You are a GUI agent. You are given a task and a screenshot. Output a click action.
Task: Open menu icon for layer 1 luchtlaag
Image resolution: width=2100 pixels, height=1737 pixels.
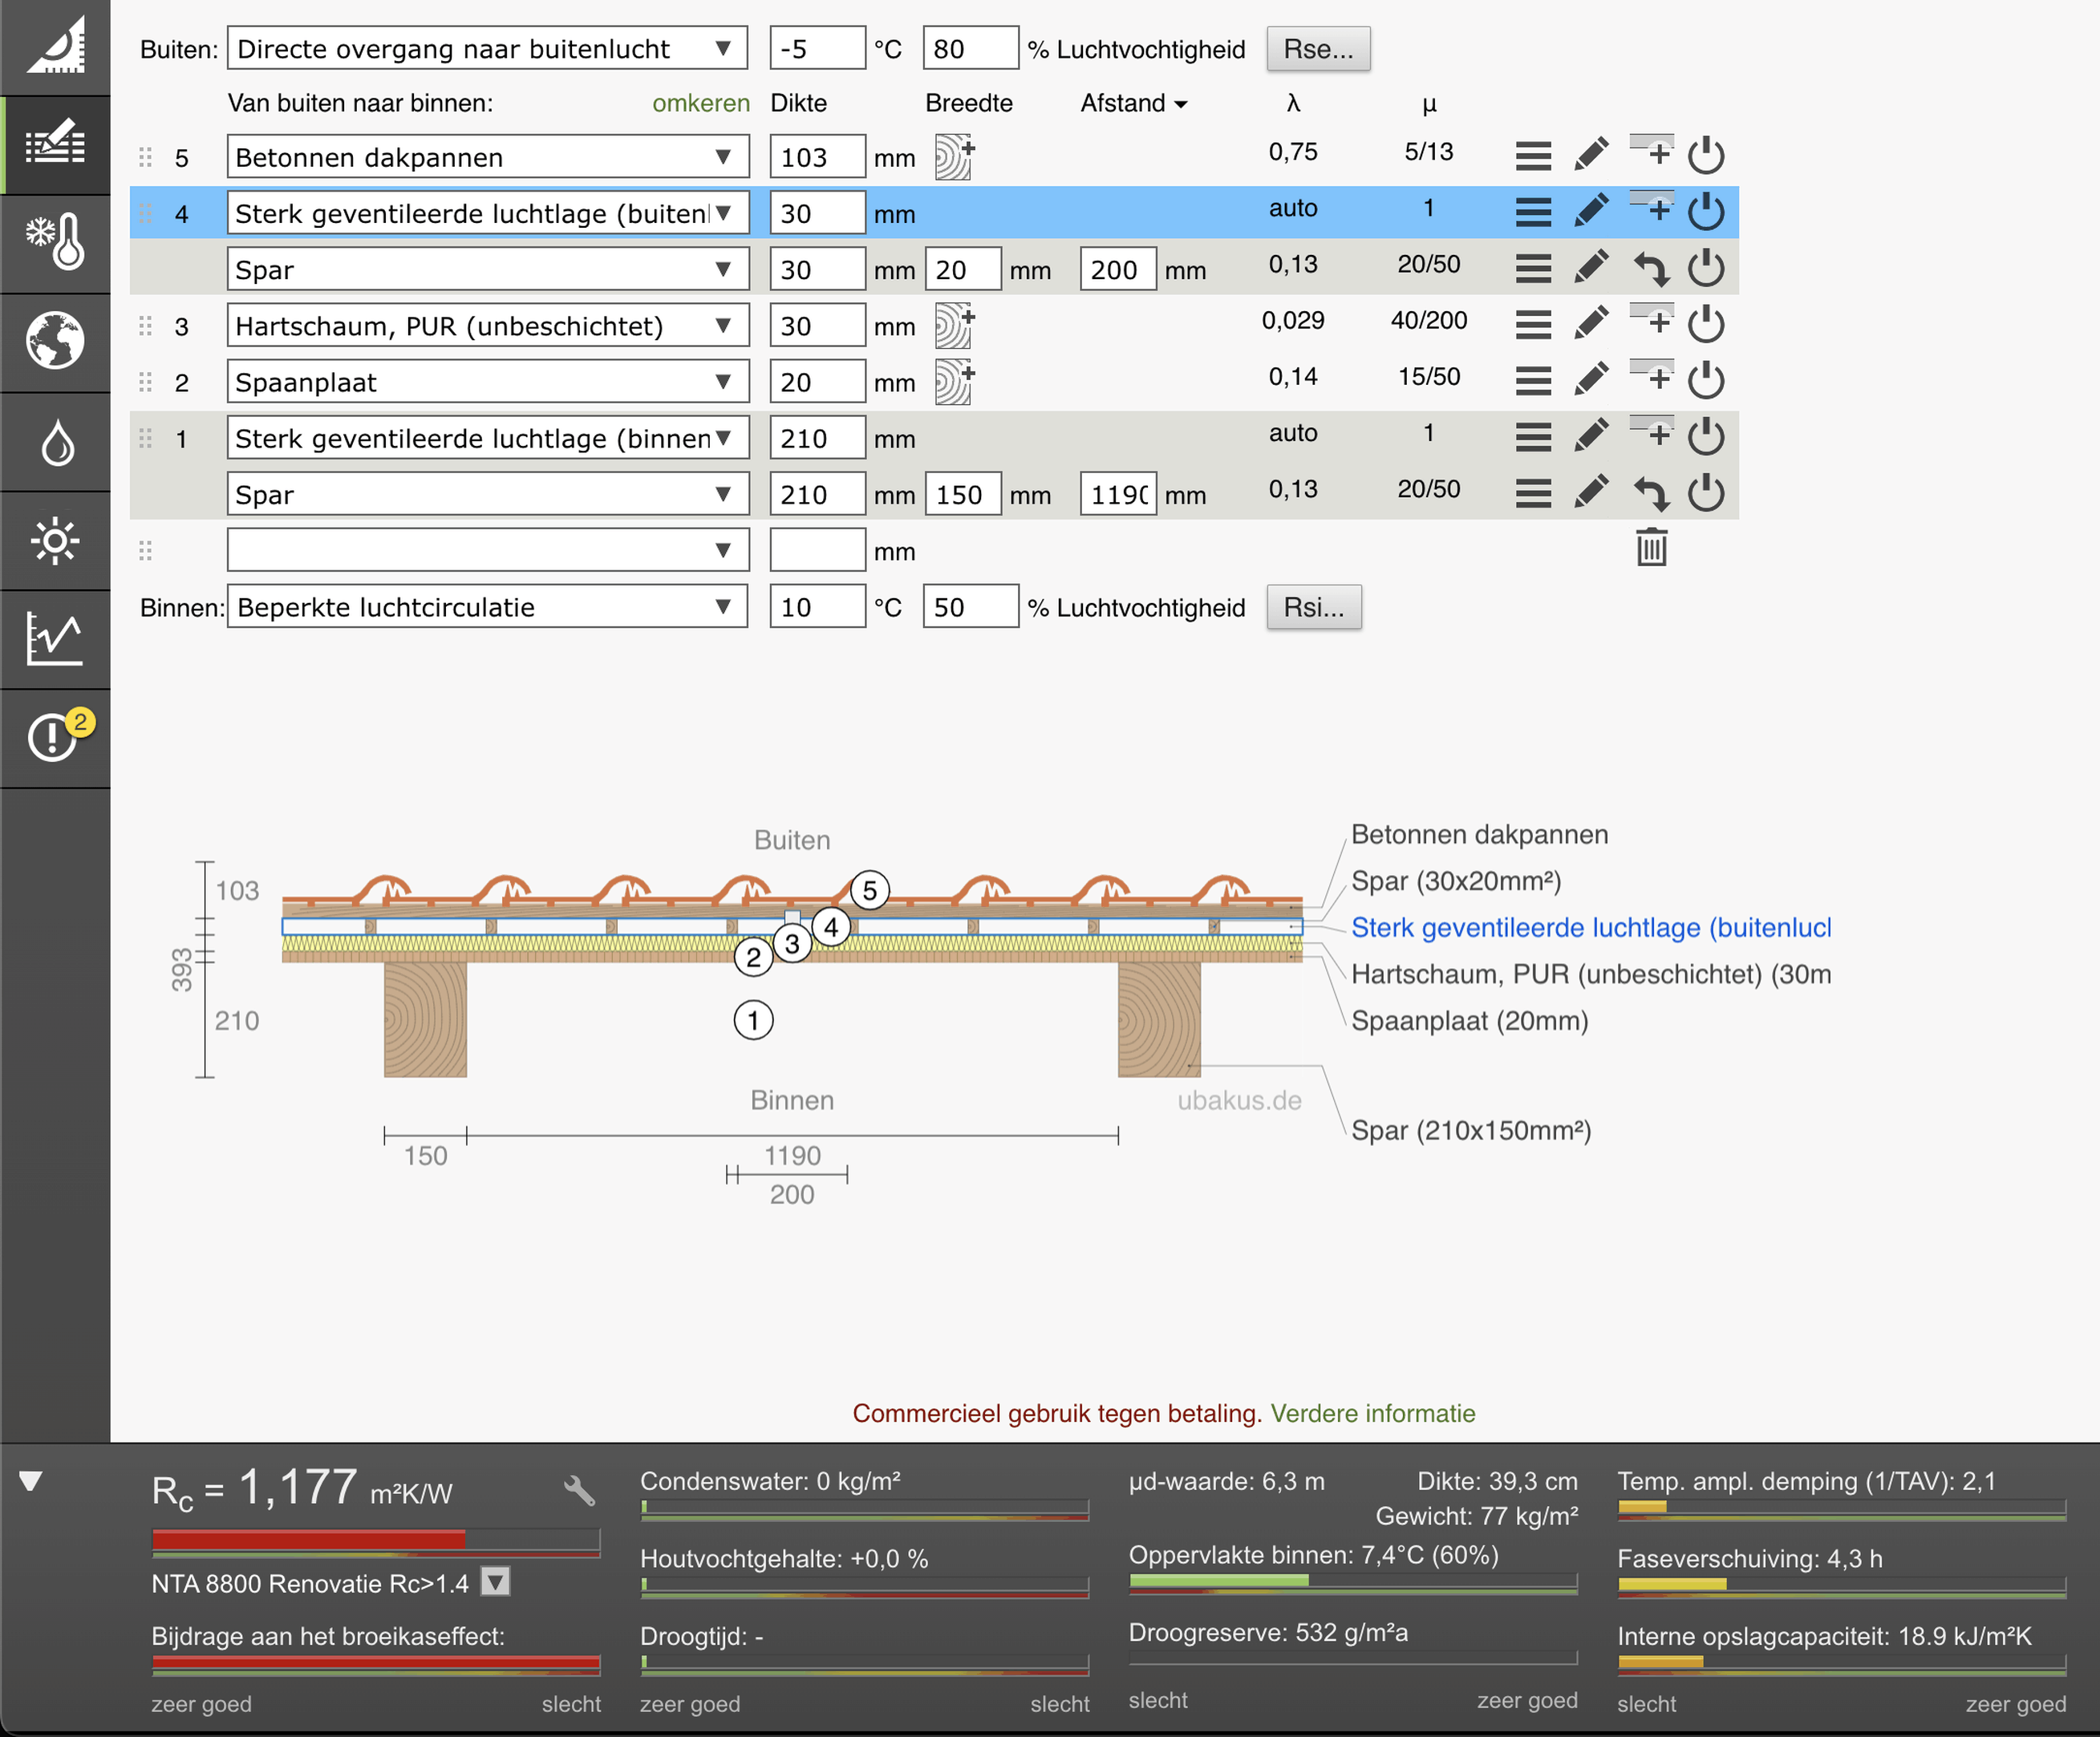coord(1533,436)
